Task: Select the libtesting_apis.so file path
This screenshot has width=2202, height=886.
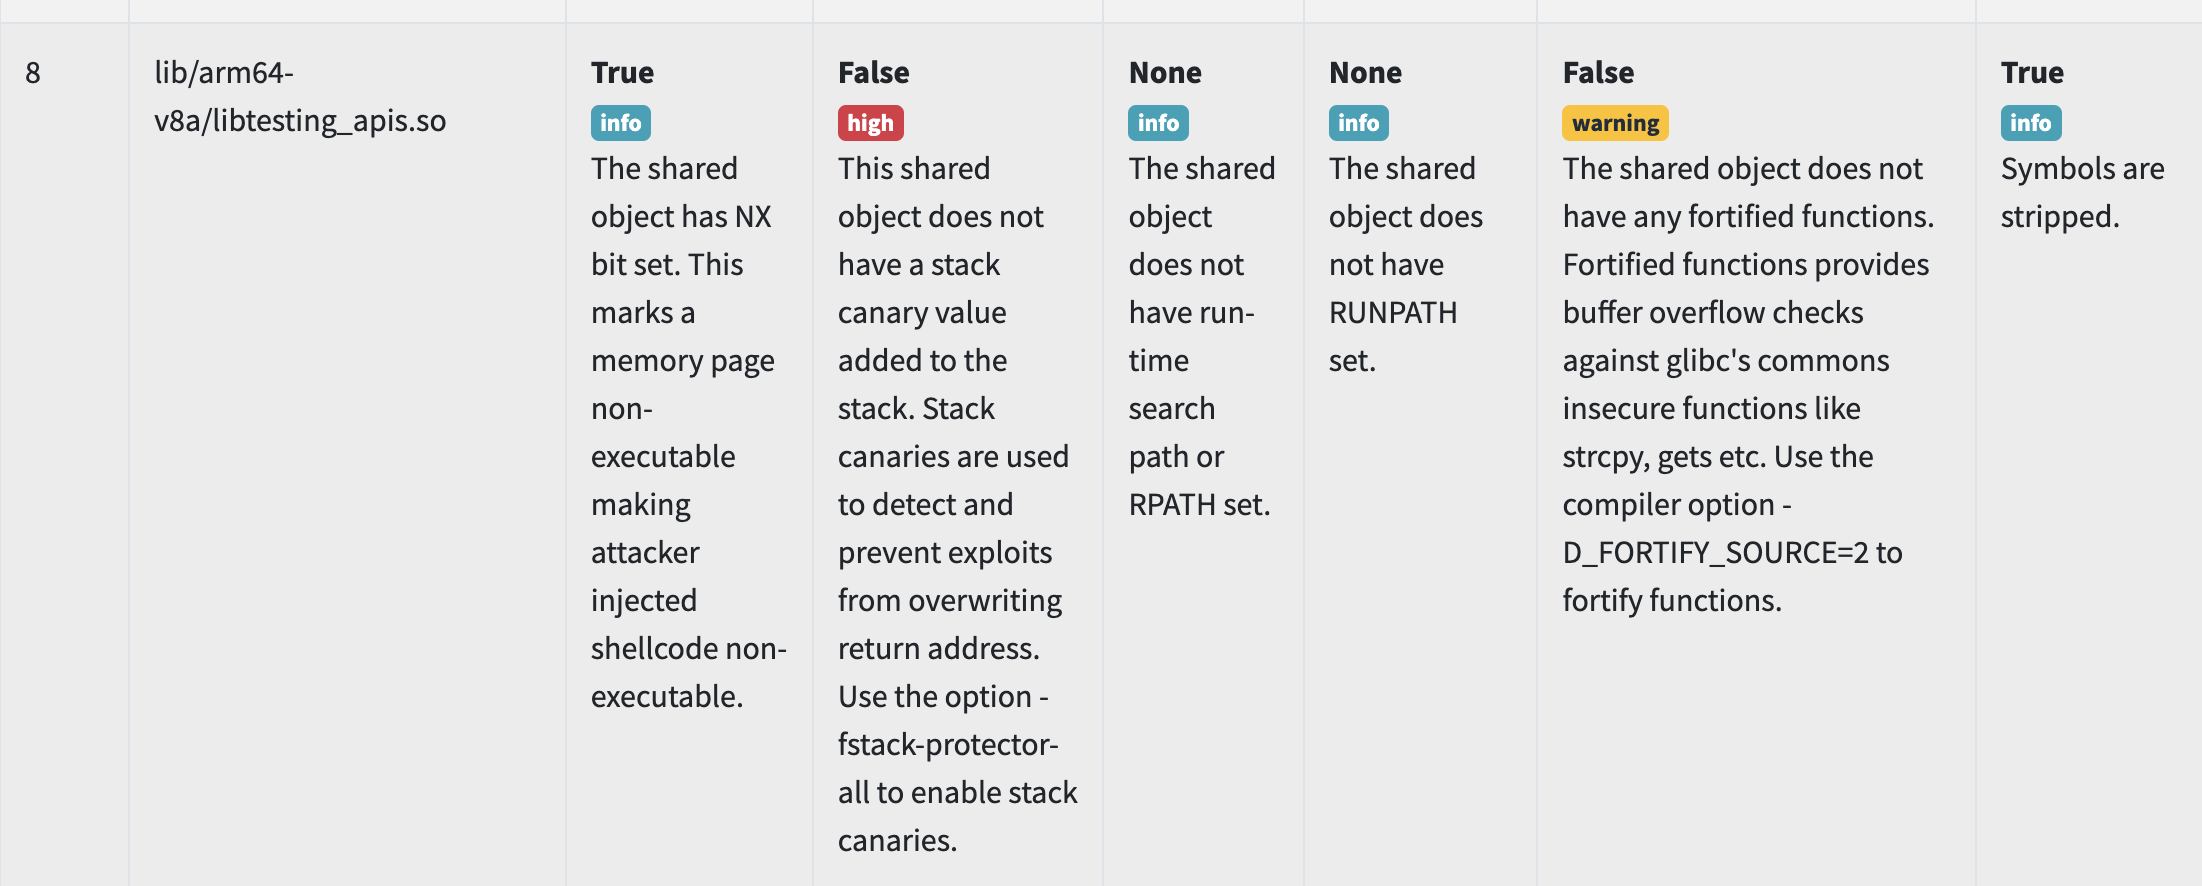Action: point(300,97)
